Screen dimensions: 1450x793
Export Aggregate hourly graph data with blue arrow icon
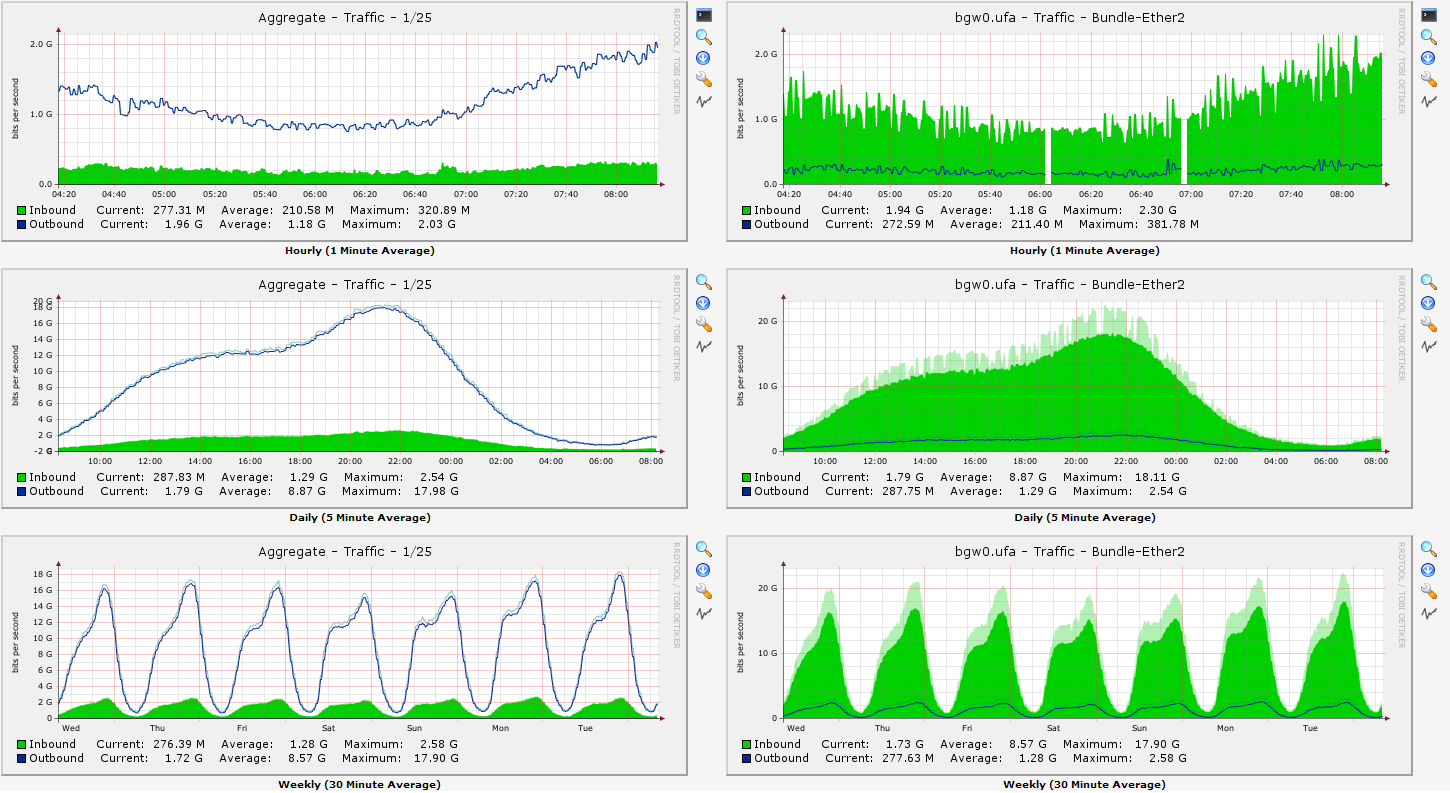[704, 58]
